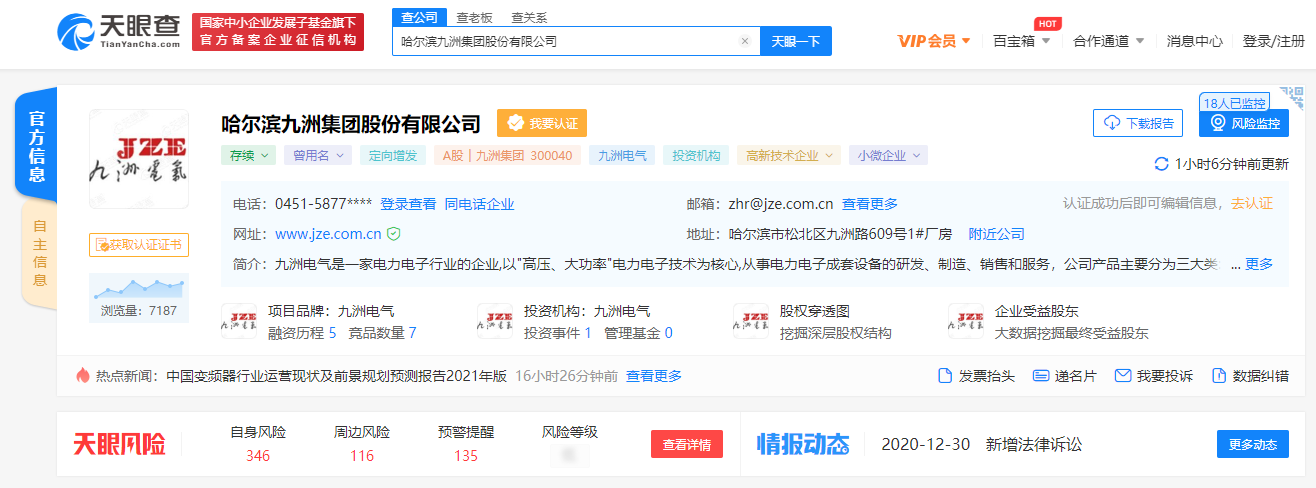Click the 情报动态 logo
1316x488 pixels.
[x=802, y=444]
